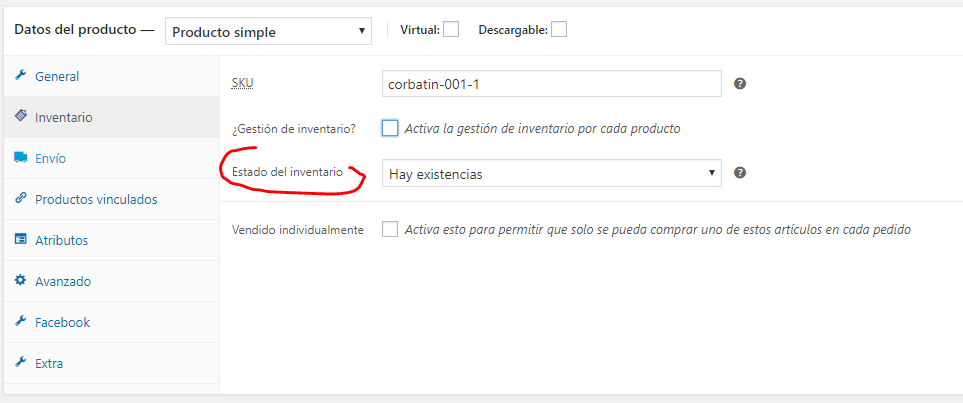Click the Inventario tag icon
Screen dimensions: 963x403
(20, 117)
